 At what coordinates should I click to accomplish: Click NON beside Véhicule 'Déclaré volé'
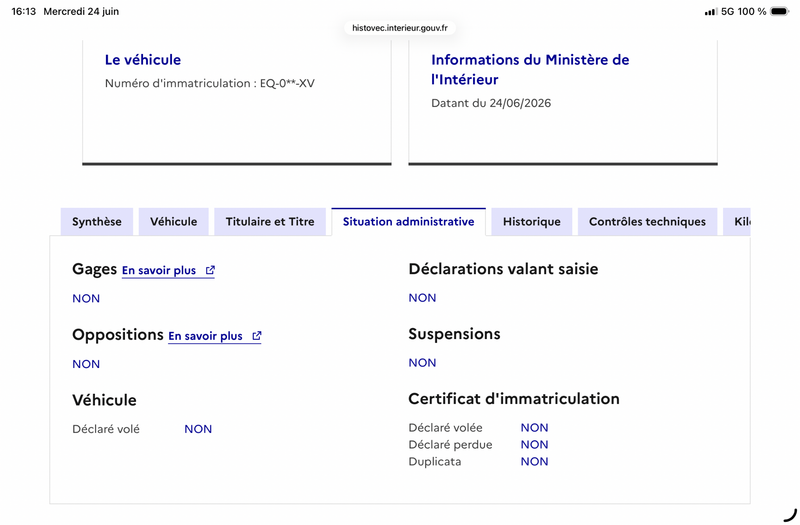(x=198, y=429)
